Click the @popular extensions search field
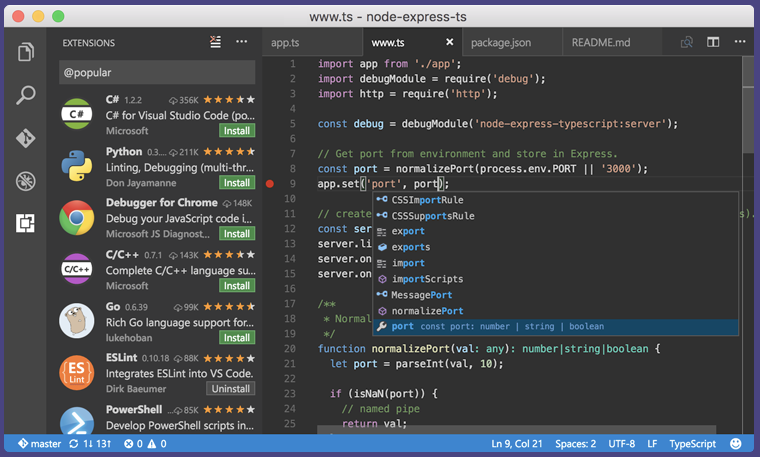Viewport: 760px width, 457px height. 157,73
